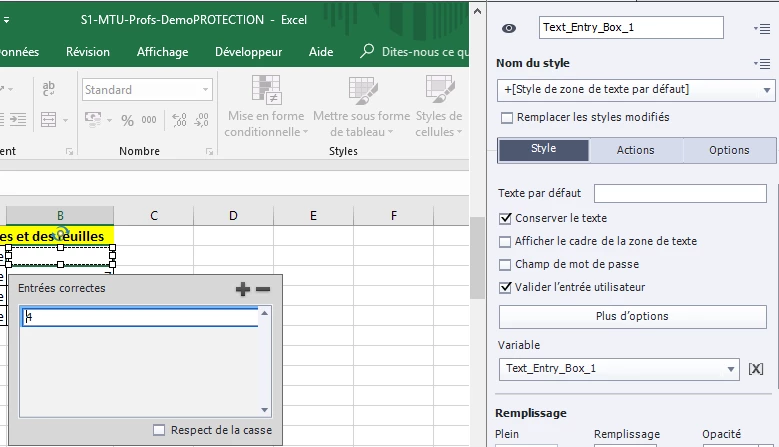Expand Mettre sous forme de tableau arrow
The width and height of the screenshot is (779, 447).
click(x=390, y=132)
